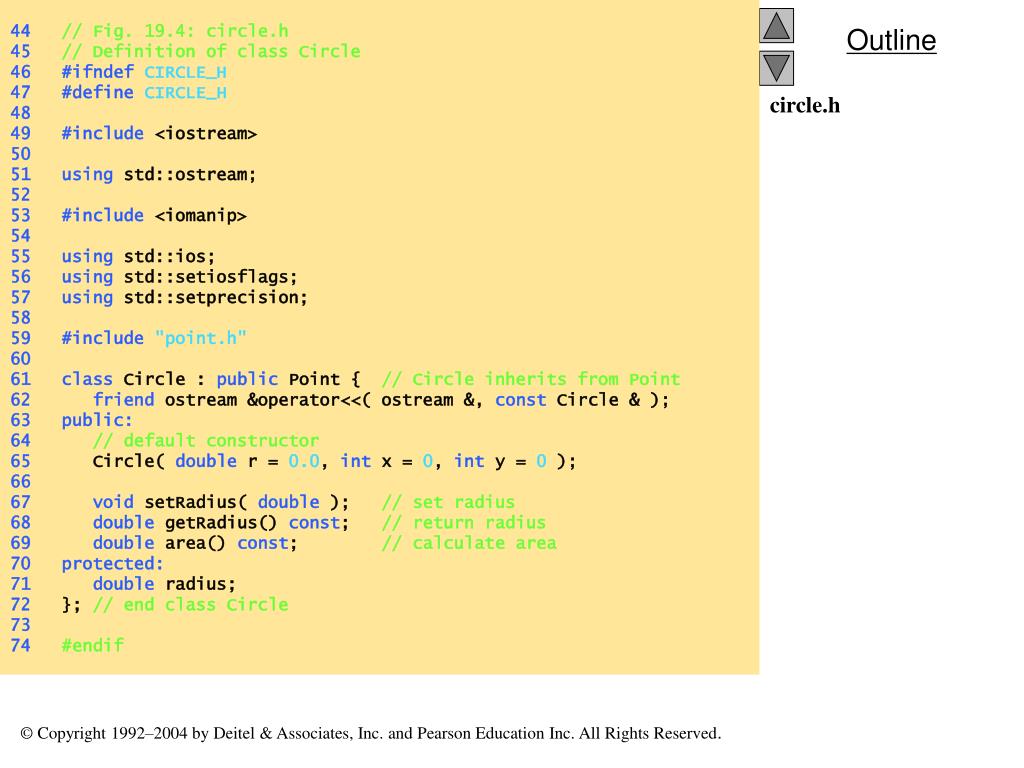
Task: Select the circle.h filename label
Action: pyautogui.click(x=805, y=105)
